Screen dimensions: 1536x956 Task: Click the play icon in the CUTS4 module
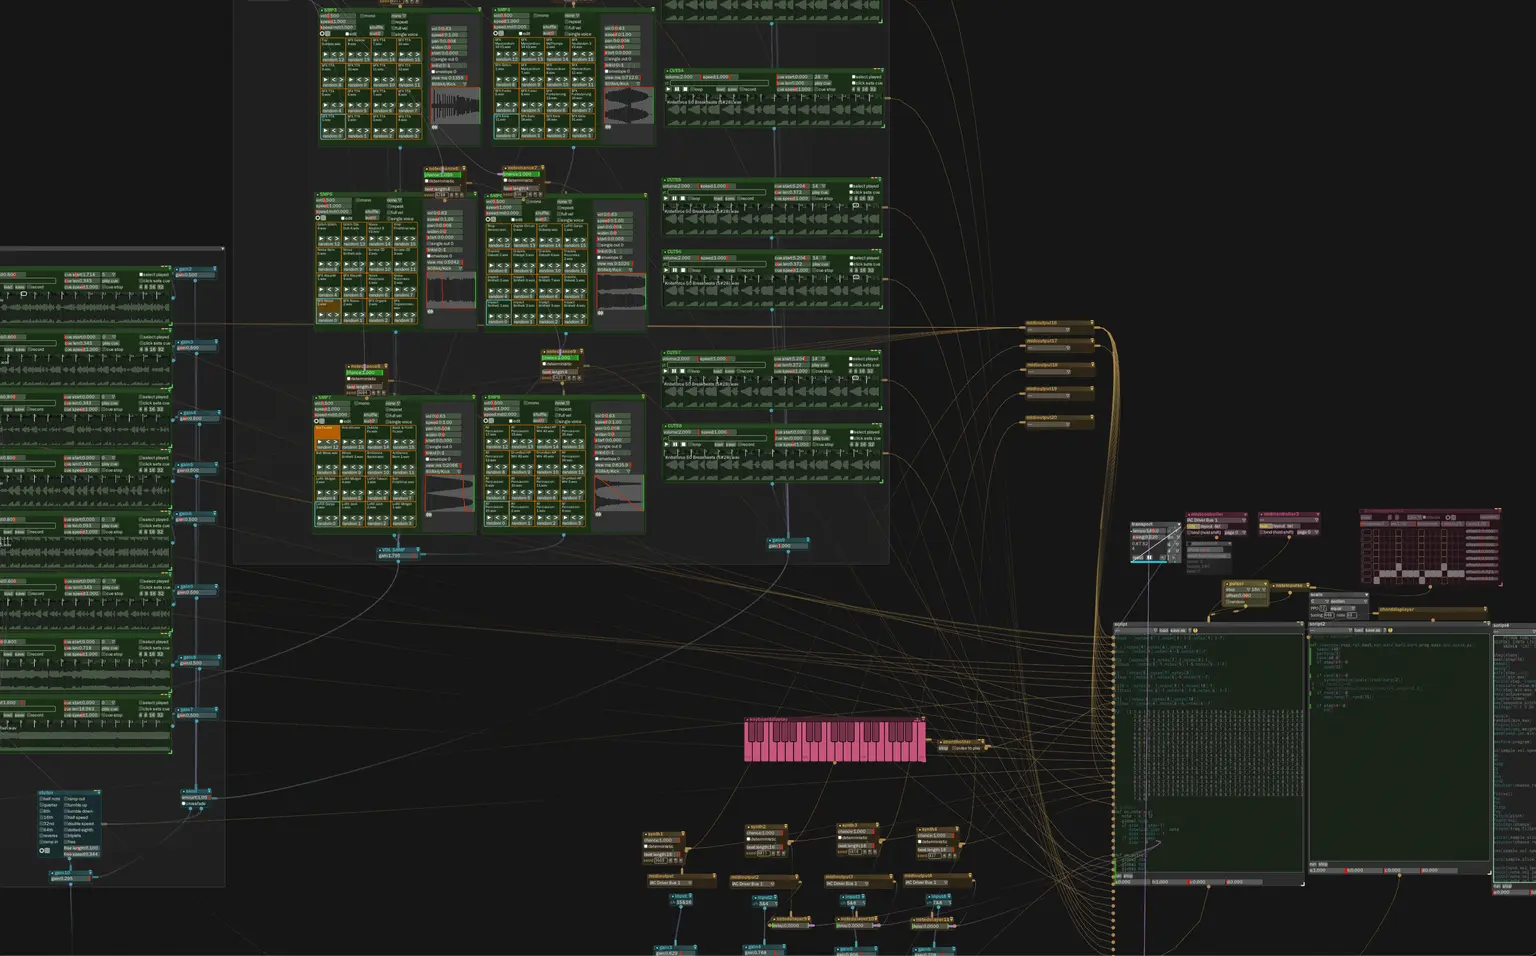click(x=668, y=89)
